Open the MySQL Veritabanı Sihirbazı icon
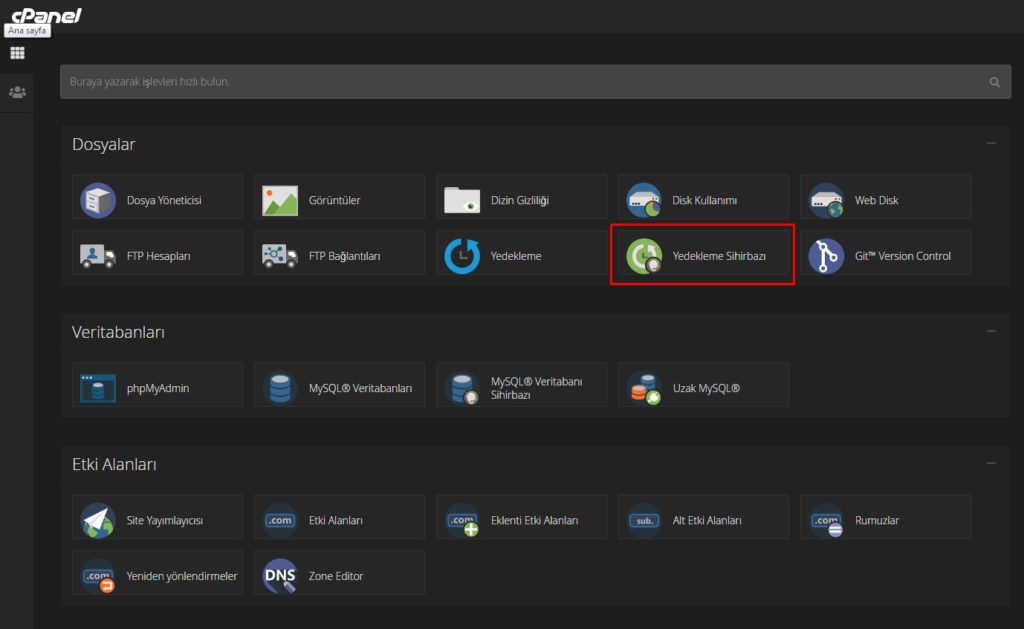Screen dimensions: 1024x629 pos(463,388)
